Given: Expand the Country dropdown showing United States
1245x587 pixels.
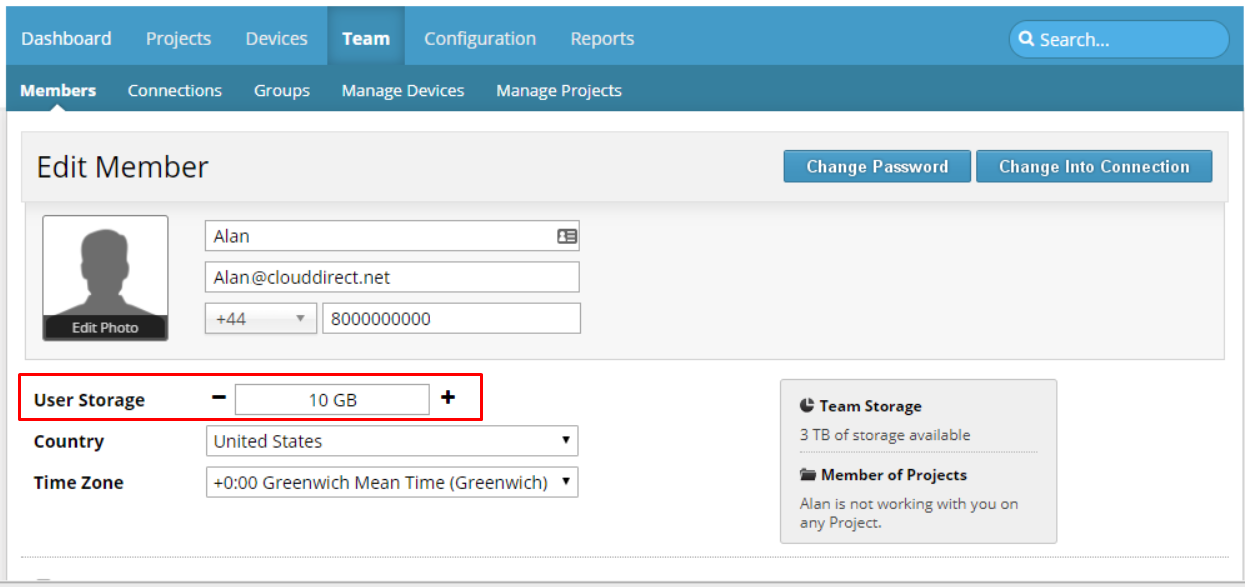Looking at the screenshot, I should pyautogui.click(x=392, y=441).
